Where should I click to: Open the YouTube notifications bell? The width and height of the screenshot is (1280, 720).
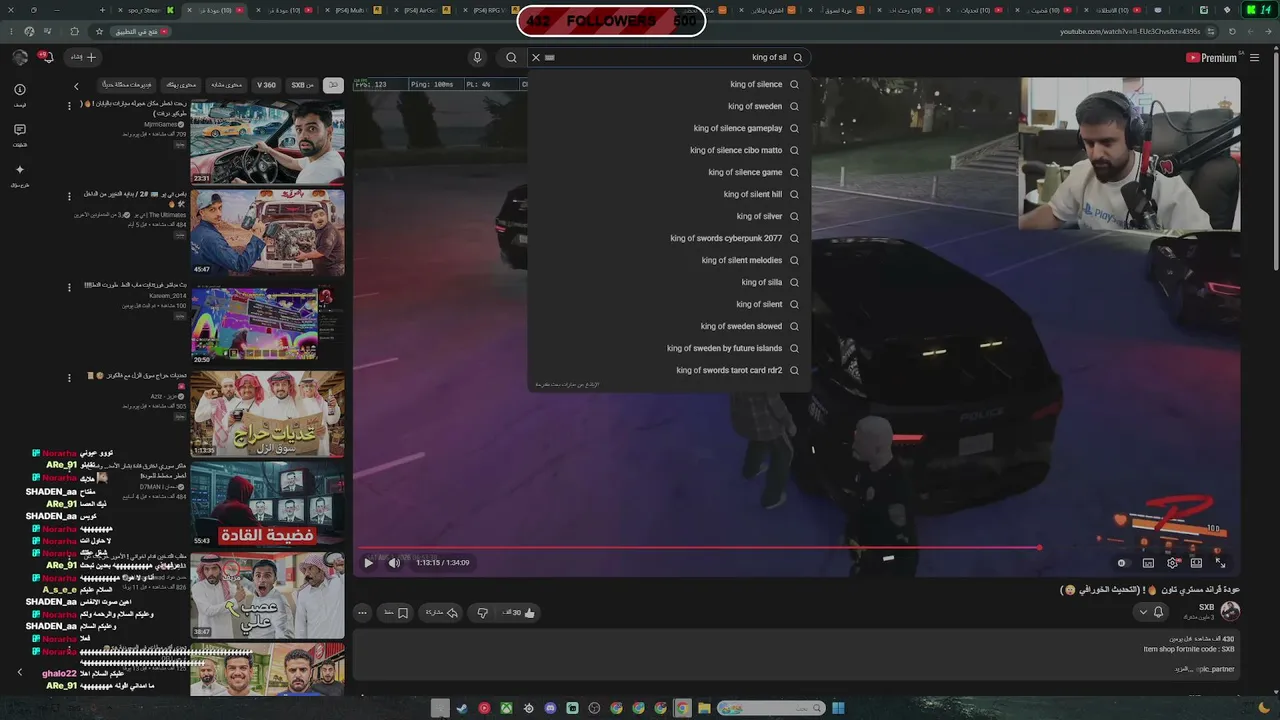pyautogui.click(x=46, y=57)
